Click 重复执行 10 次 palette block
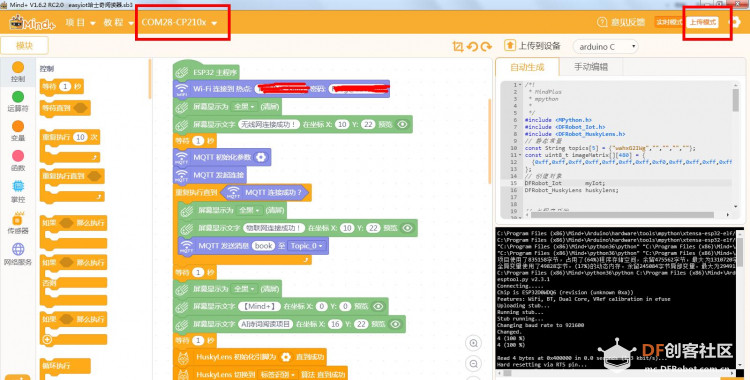The image size is (750, 380). [x=70, y=137]
